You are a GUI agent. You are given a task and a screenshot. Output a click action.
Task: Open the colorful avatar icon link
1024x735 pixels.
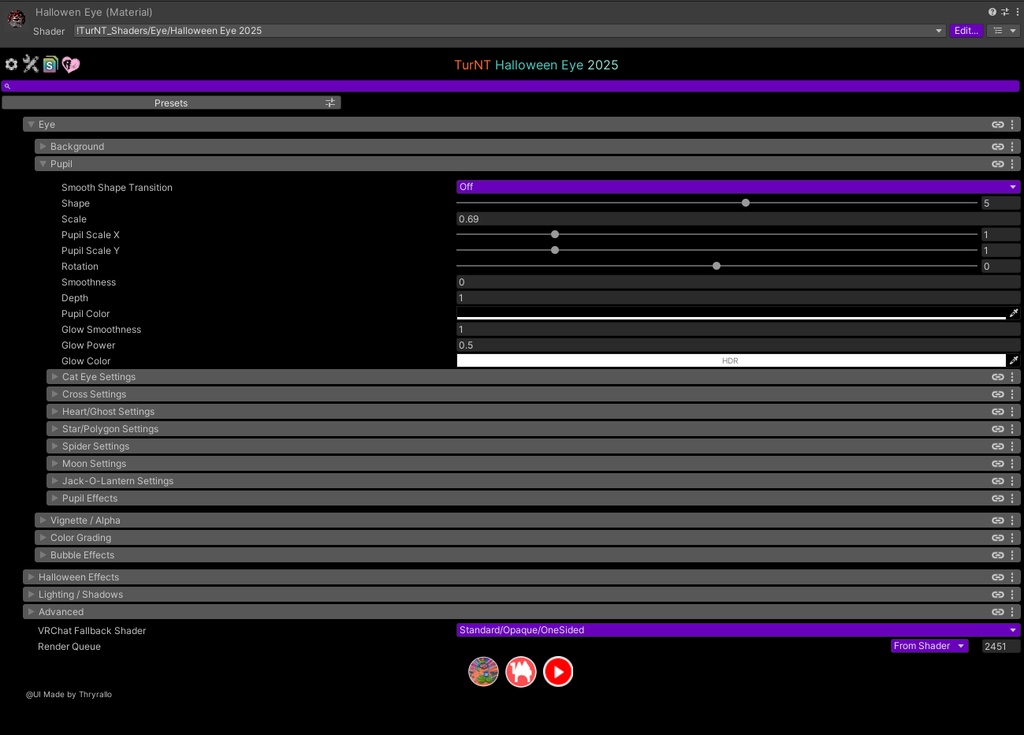pos(483,672)
